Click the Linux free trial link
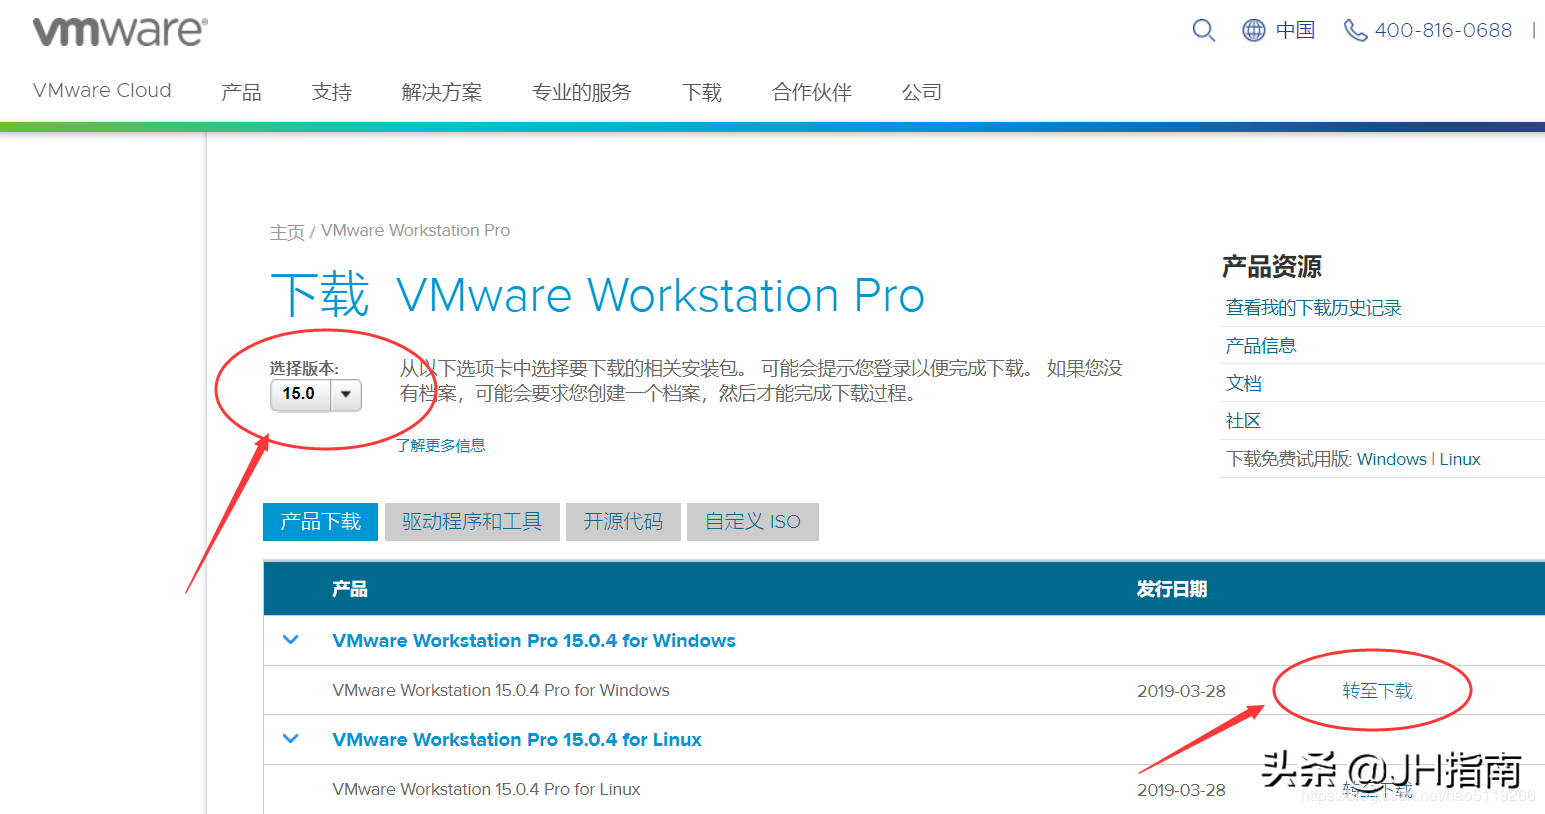Viewport: 1545px width, 814px height. (1460, 459)
